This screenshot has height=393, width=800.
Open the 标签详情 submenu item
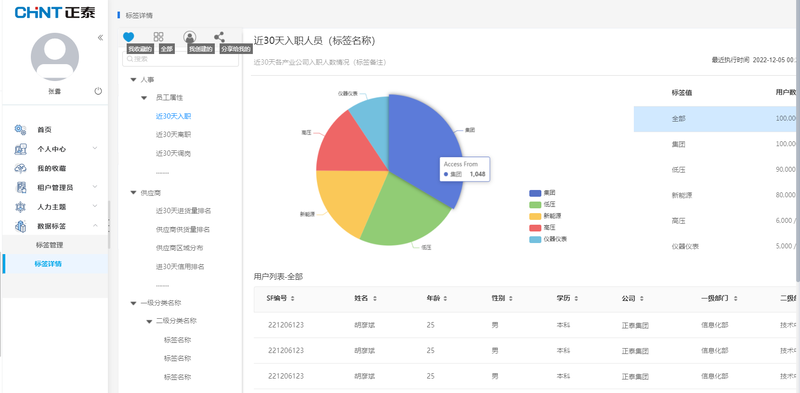(48, 264)
